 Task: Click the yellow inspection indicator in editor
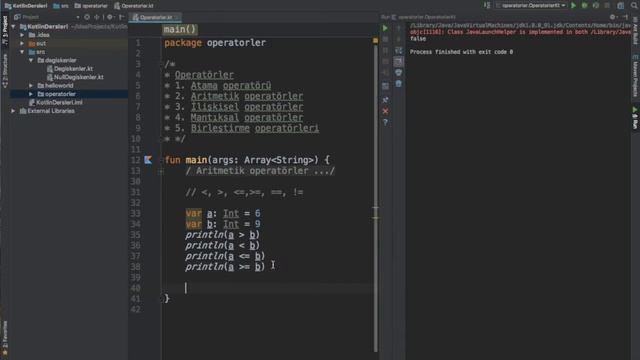tap(375, 40)
